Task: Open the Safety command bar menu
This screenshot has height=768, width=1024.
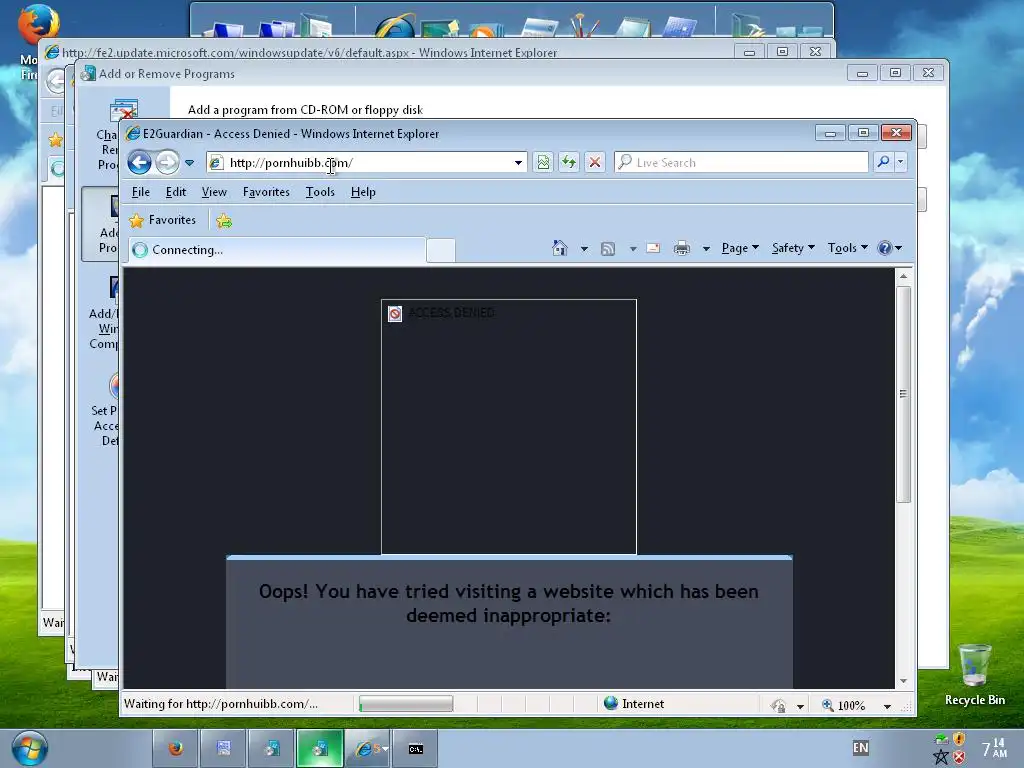Action: 793,248
